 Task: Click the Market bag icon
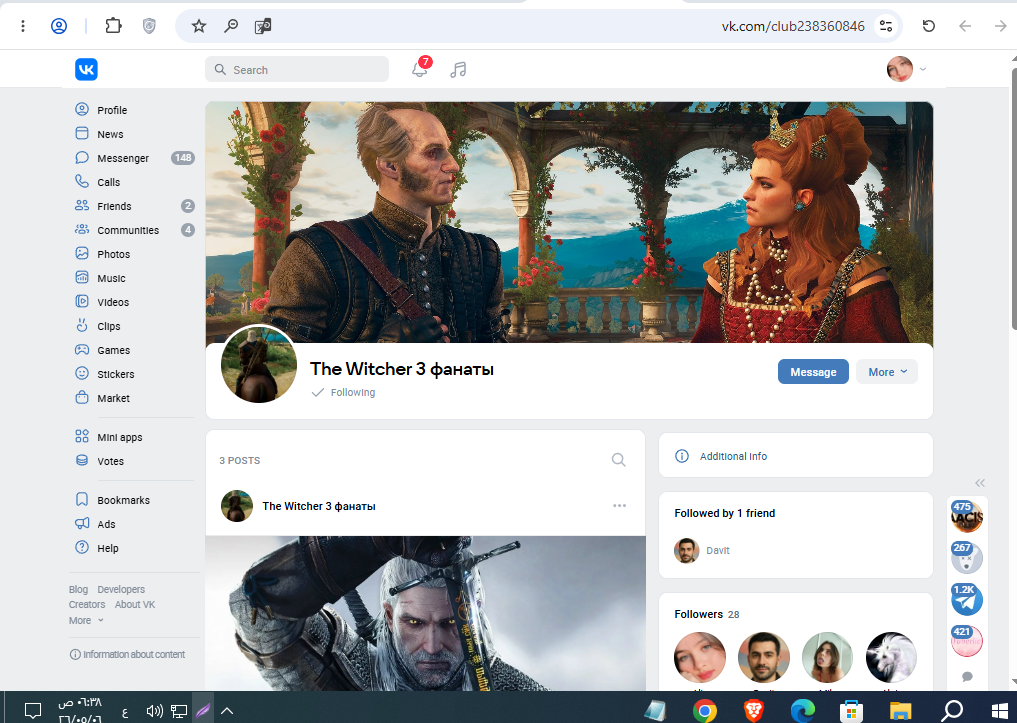click(x=82, y=397)
